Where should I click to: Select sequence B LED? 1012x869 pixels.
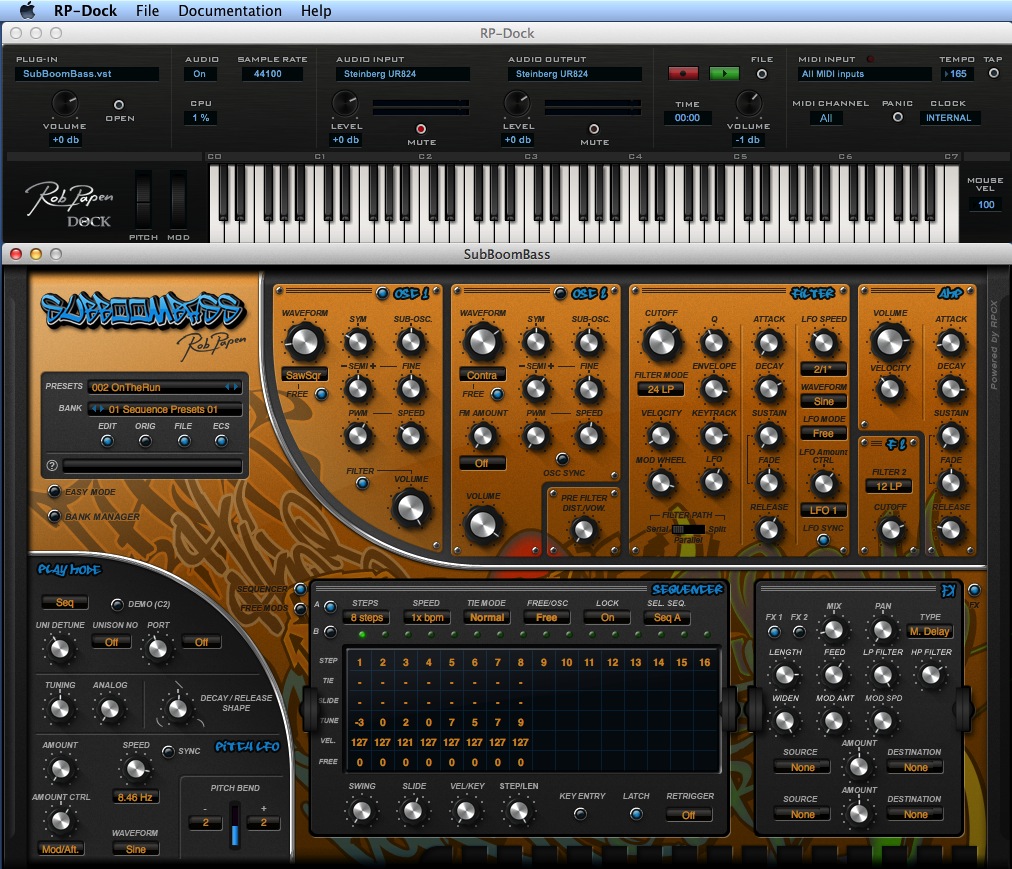pyautogui.click(x=330, y=631)
